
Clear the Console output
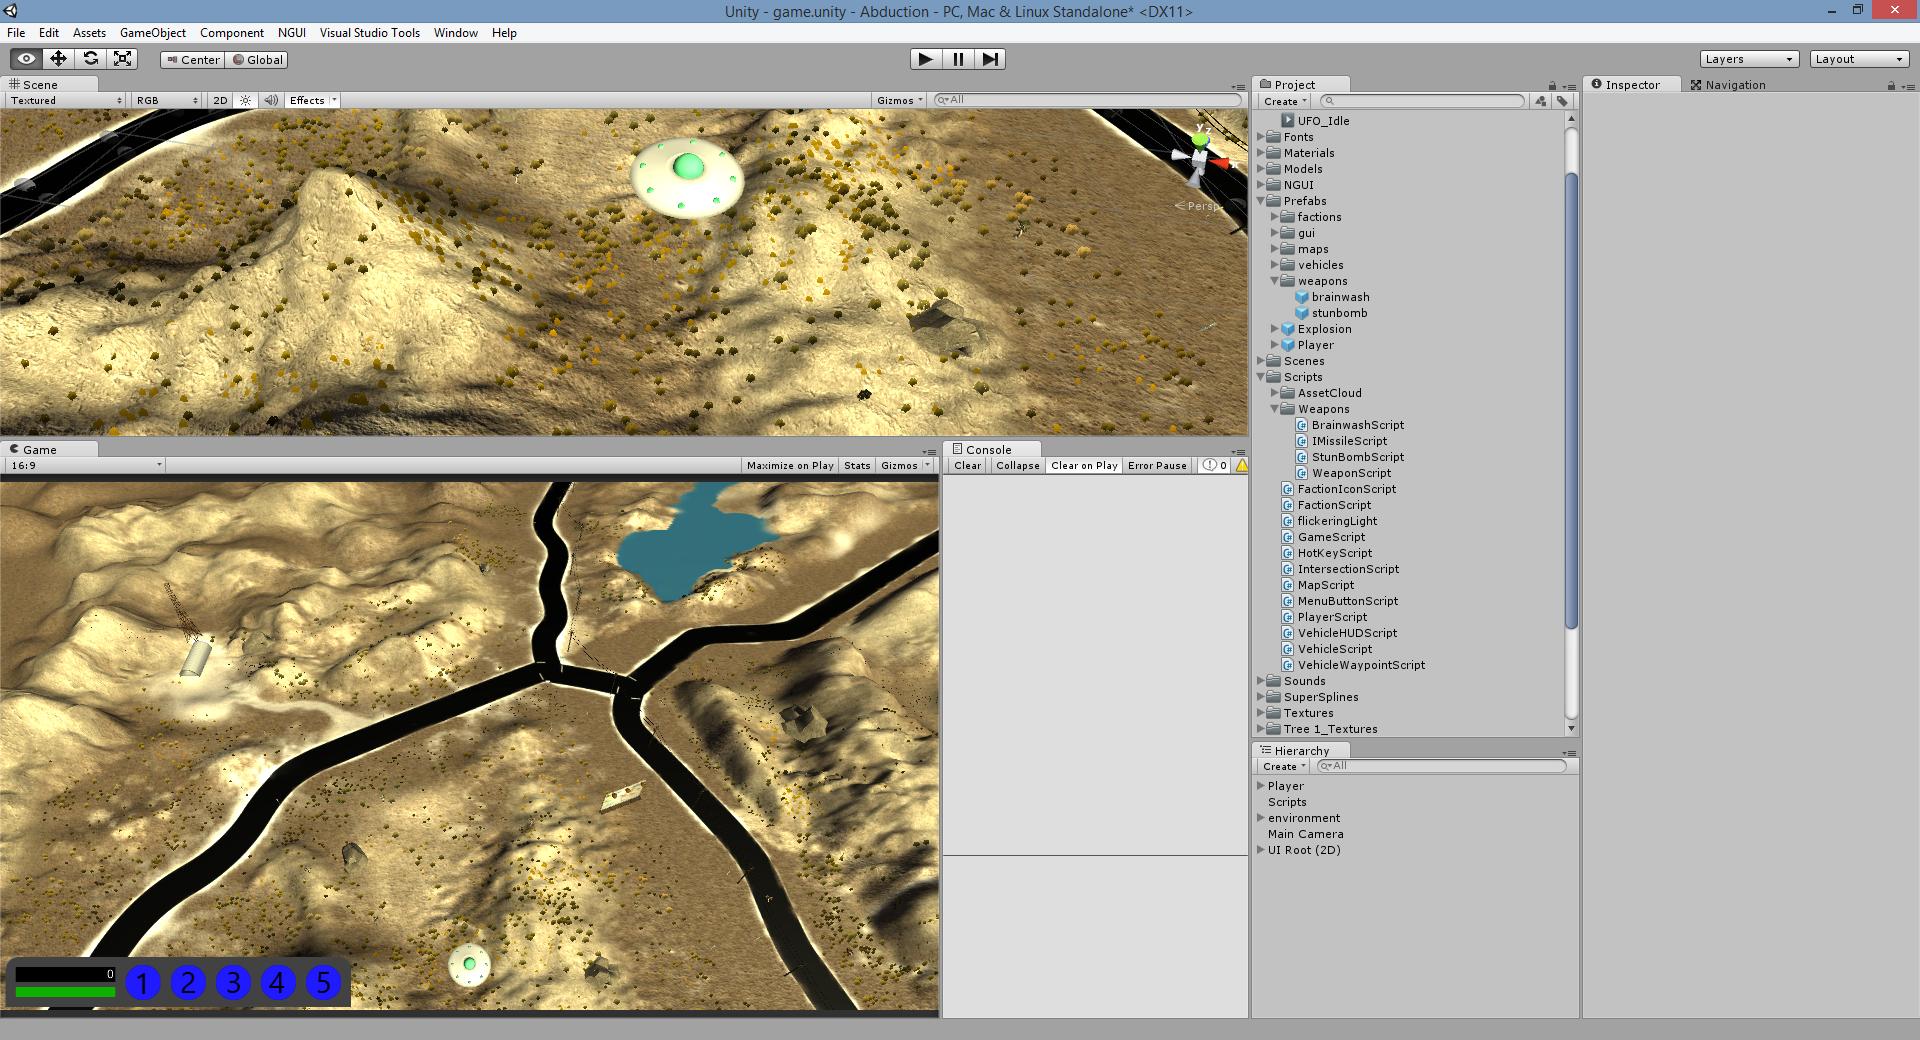point(967,465)
